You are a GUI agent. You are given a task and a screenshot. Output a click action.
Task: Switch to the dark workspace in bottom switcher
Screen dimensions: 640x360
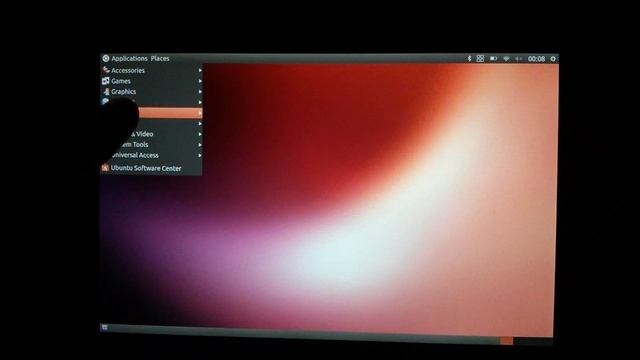tap(533, 341)
